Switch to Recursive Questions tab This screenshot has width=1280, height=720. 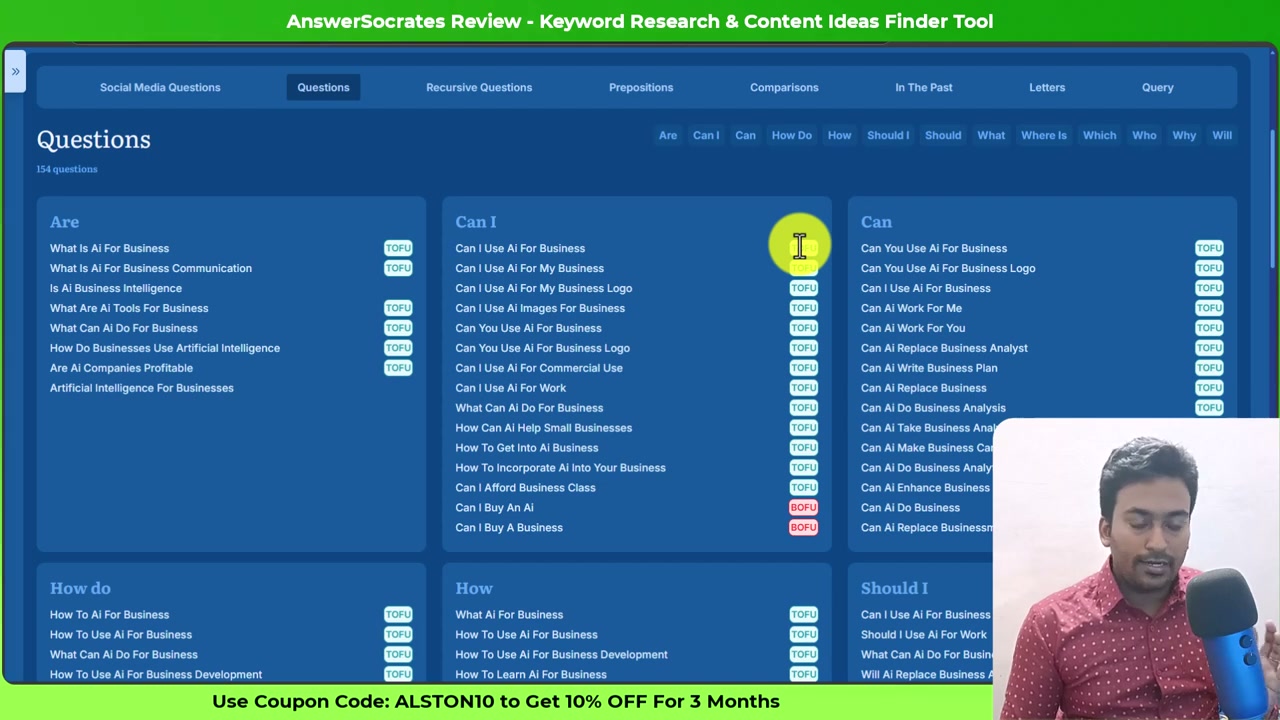[x=479, y=87]
